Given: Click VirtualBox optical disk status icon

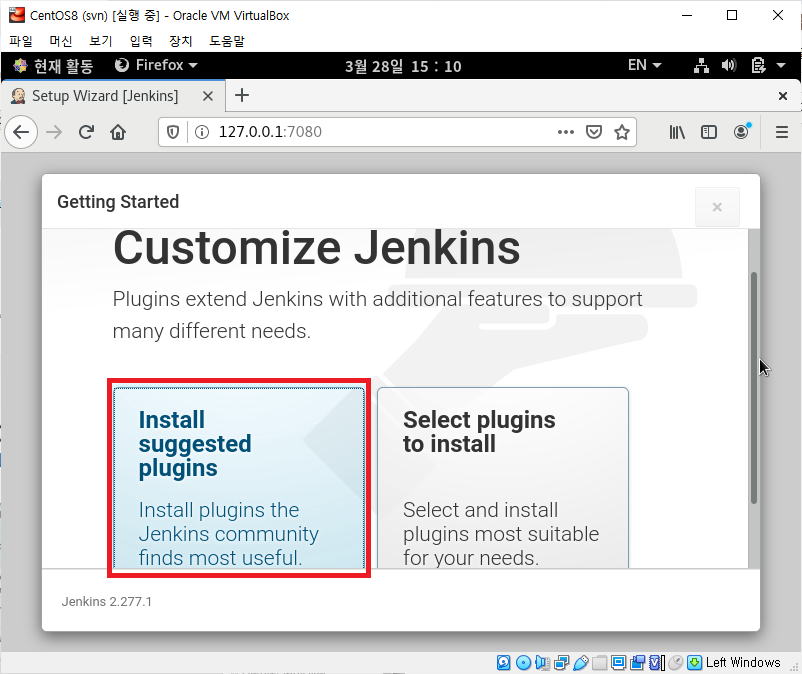Looking at the screenshot, I should tap(523, 663).
